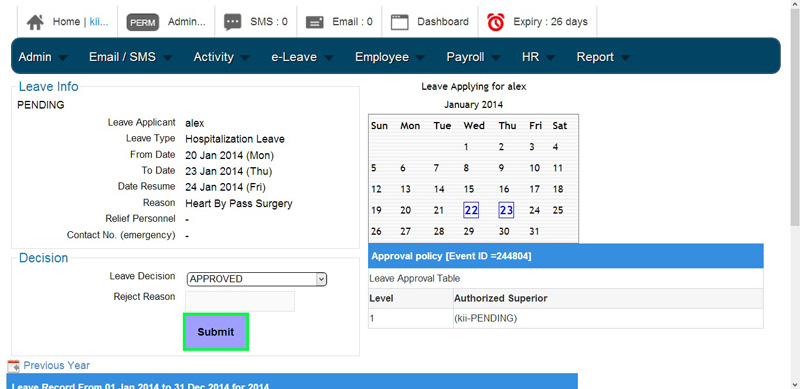Click the Wed column header
The image size is (800, 389).
click(474, 126)
